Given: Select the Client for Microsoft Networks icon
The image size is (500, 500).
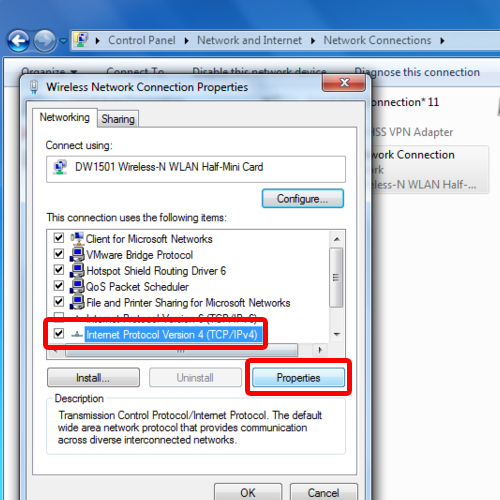Looking at the screenshot, I should (77, 239).
